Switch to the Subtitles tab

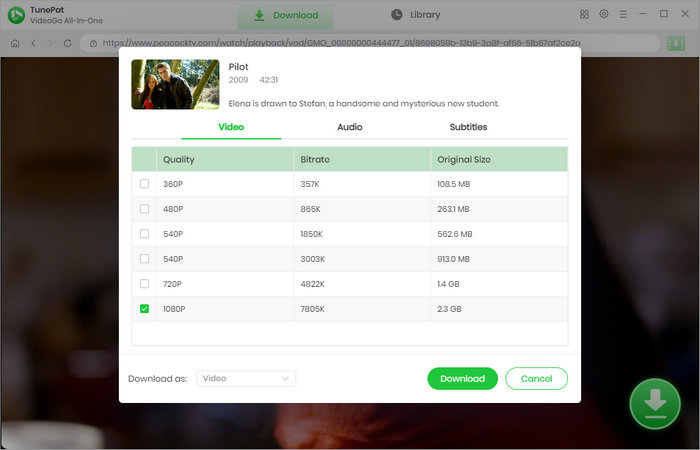pyautogui.click(x=468, y=127)
